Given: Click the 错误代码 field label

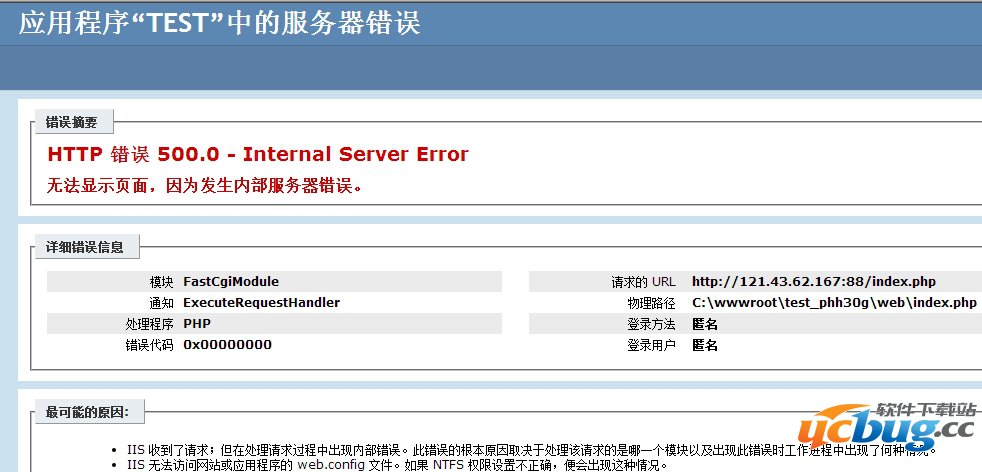Looking at the screenshot, I should [x=149, y=345].
